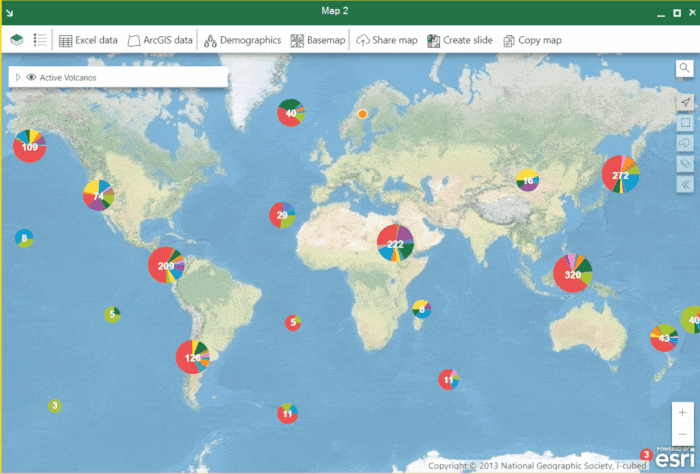The height and width of the screenshot is (474, 700).
Task: Zoom in with plus button
Action: pos(682,413)
